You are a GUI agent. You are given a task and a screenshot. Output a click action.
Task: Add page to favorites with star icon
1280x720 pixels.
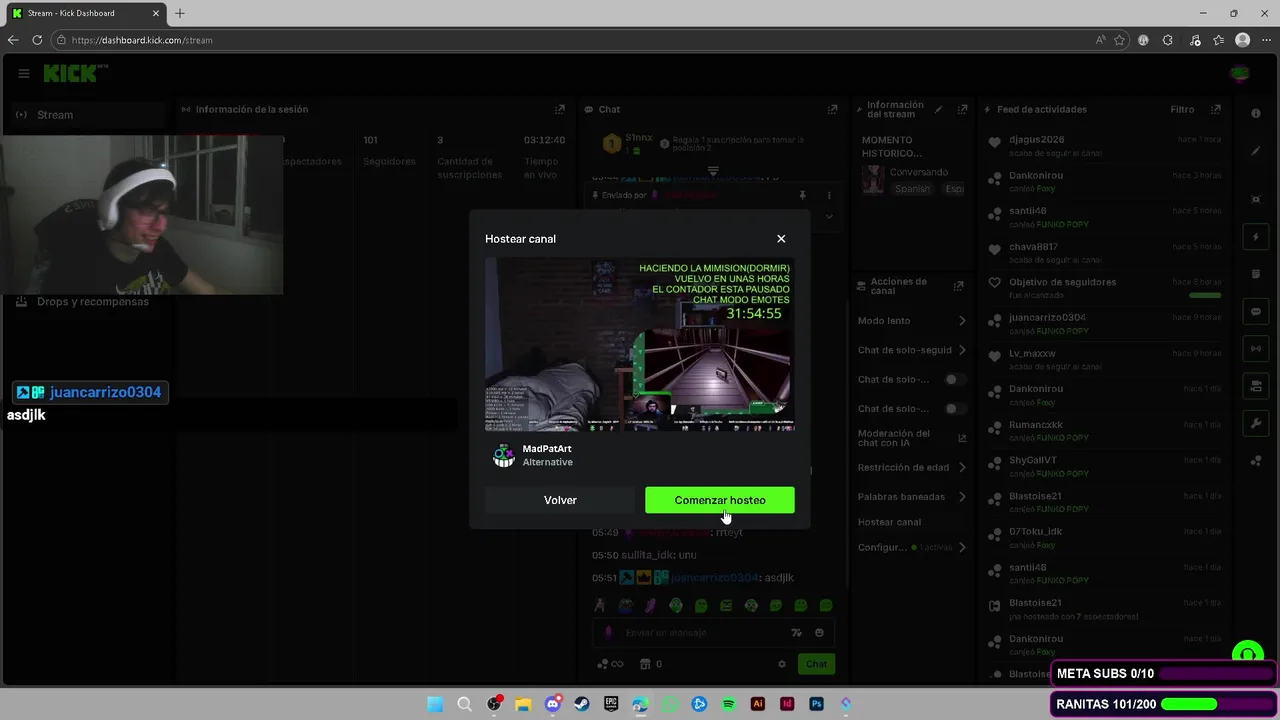click(x=1119, y=40)
